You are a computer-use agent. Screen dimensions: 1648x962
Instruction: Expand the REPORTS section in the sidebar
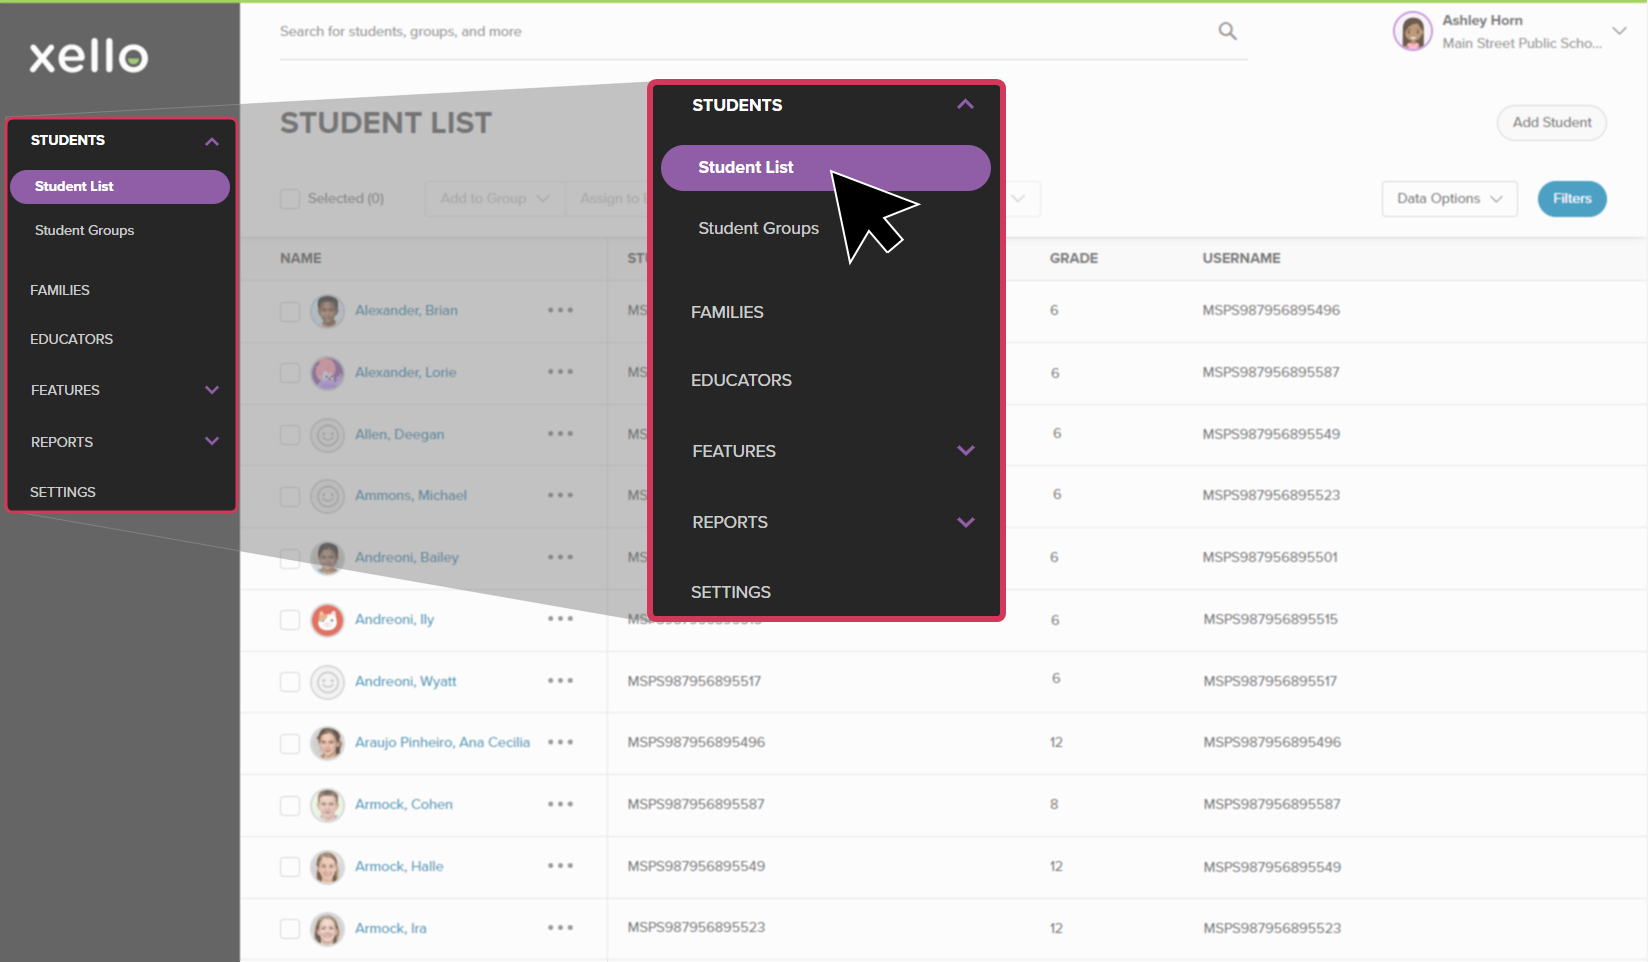click(212, 441)
